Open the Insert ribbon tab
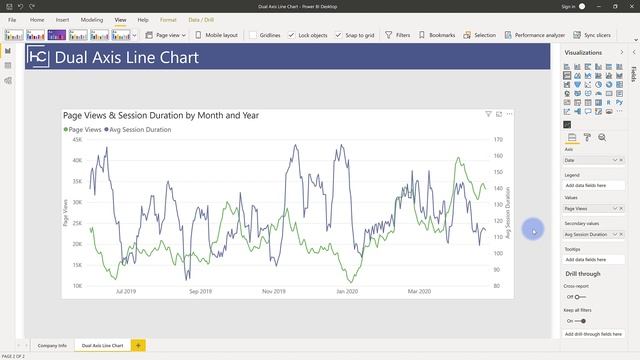The height and width of the screenshot is (360, 640). [x=62, y=20]
